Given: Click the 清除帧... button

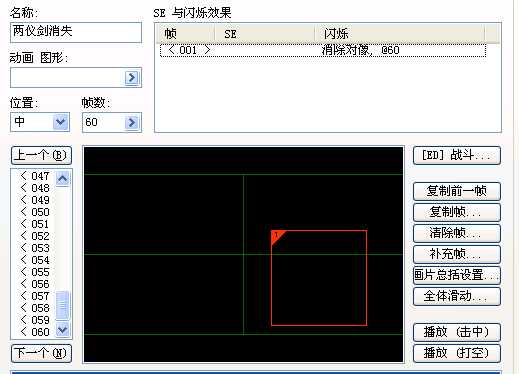Looking at the screenshot, I should (457, 233).
